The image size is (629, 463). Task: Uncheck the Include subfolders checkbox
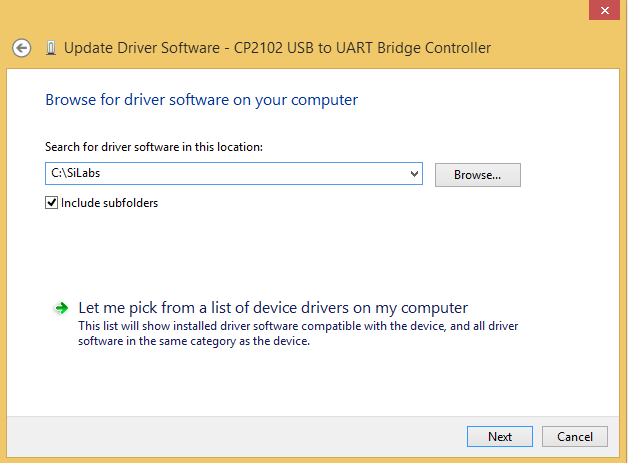[51, 203]
